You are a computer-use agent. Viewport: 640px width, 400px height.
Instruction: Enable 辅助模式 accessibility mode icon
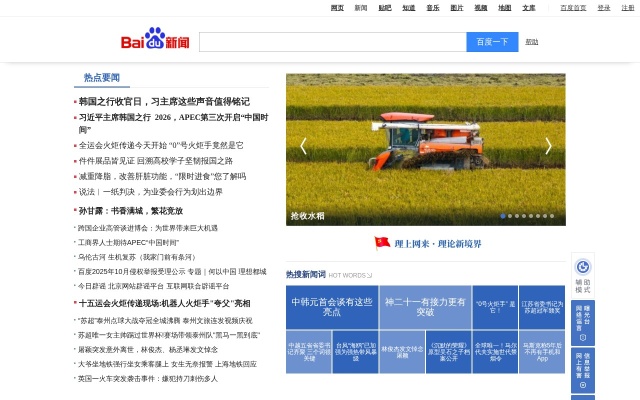click(583, 267)
